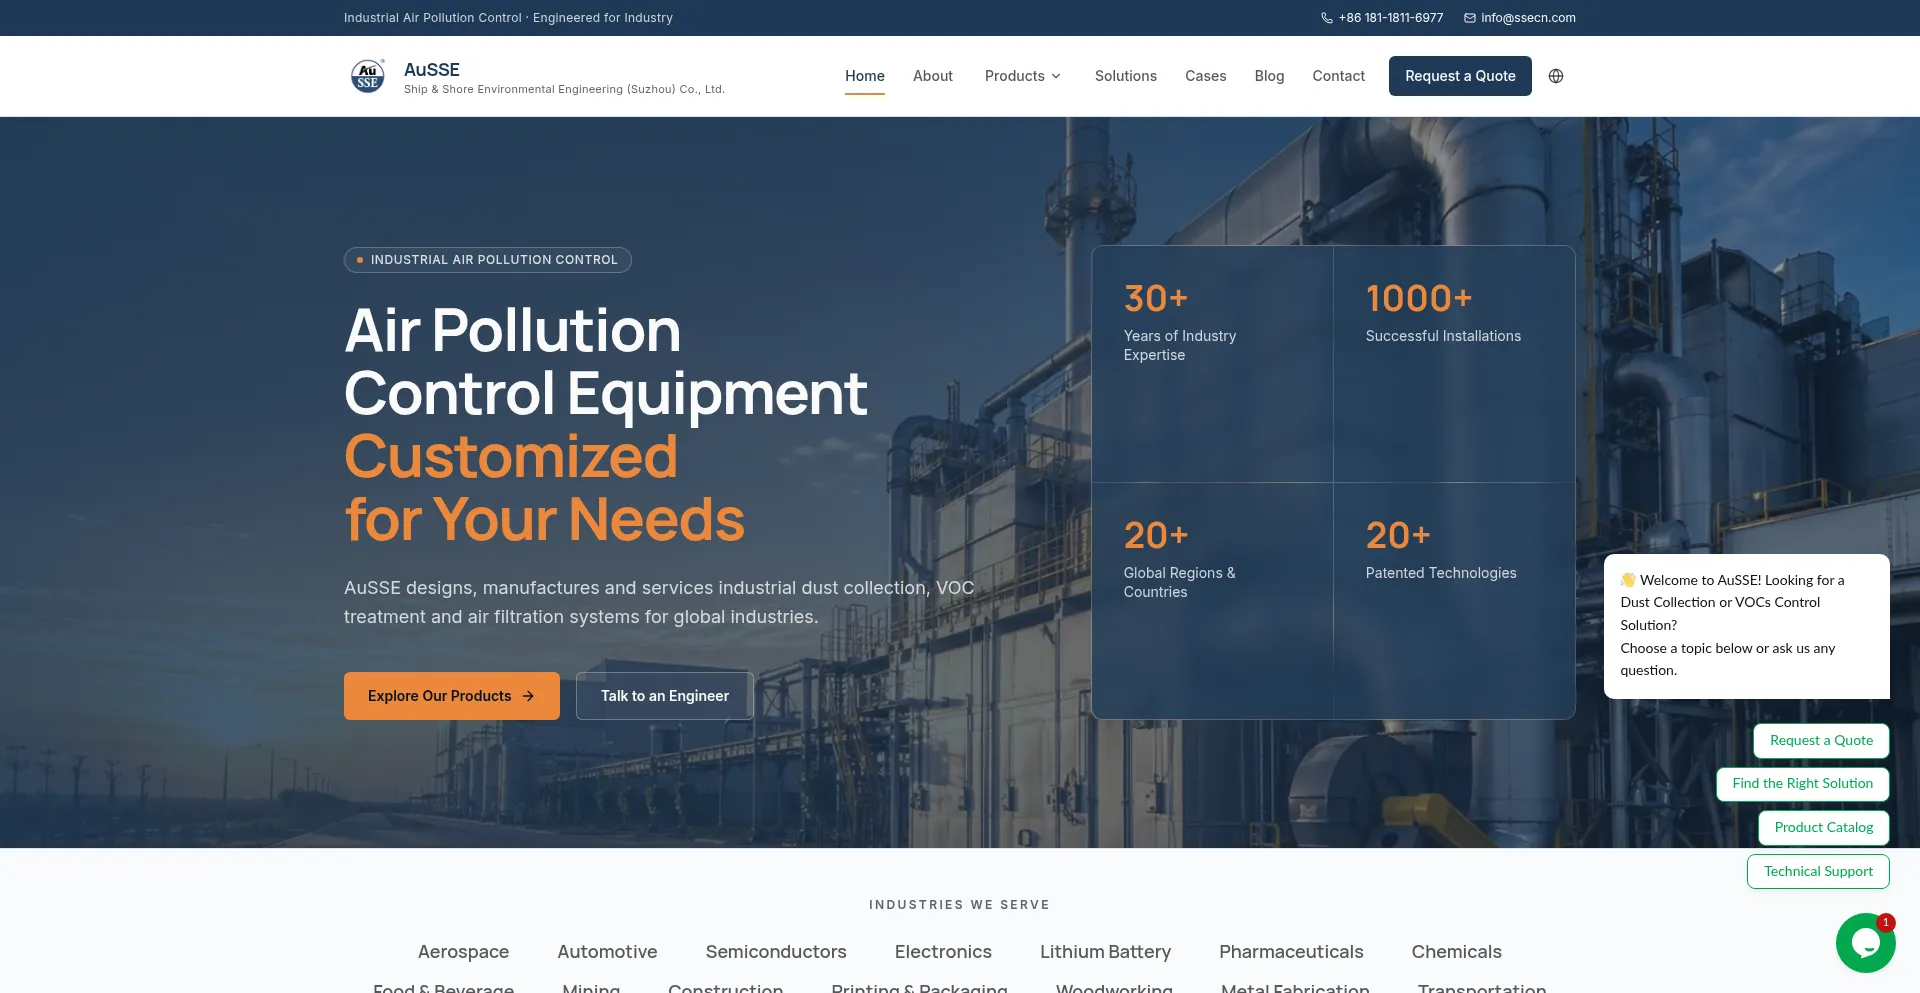Click the 30+ Years of Industry Expertise stat
Screen dimensions: 1920x993
1212,364
